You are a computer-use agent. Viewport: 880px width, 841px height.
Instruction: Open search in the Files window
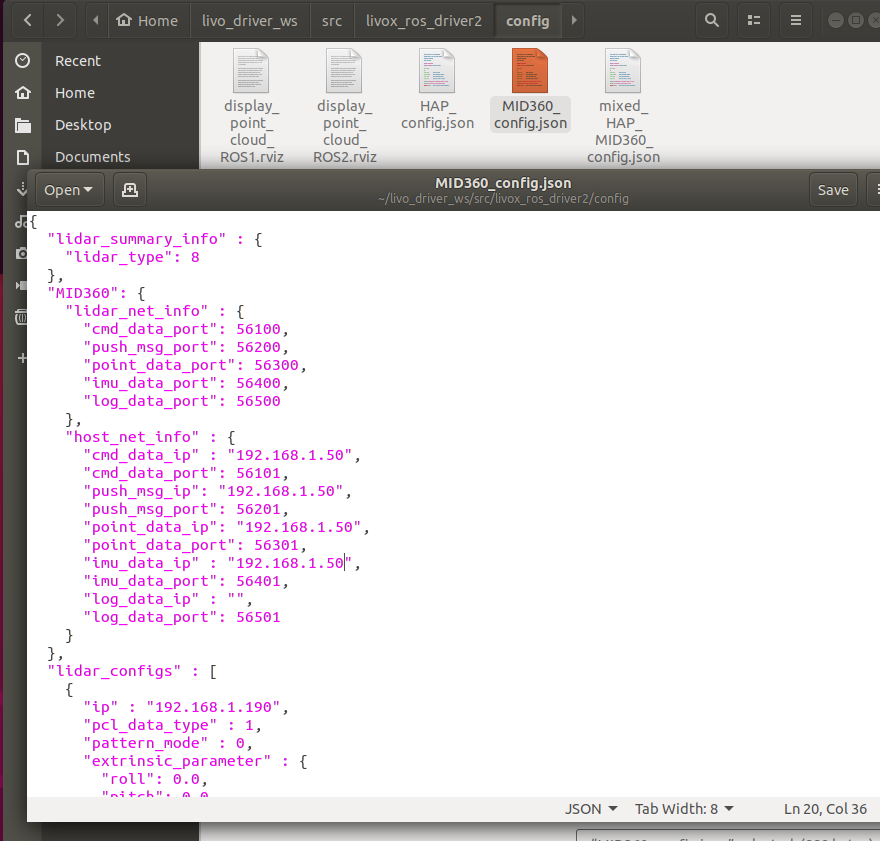712,21
